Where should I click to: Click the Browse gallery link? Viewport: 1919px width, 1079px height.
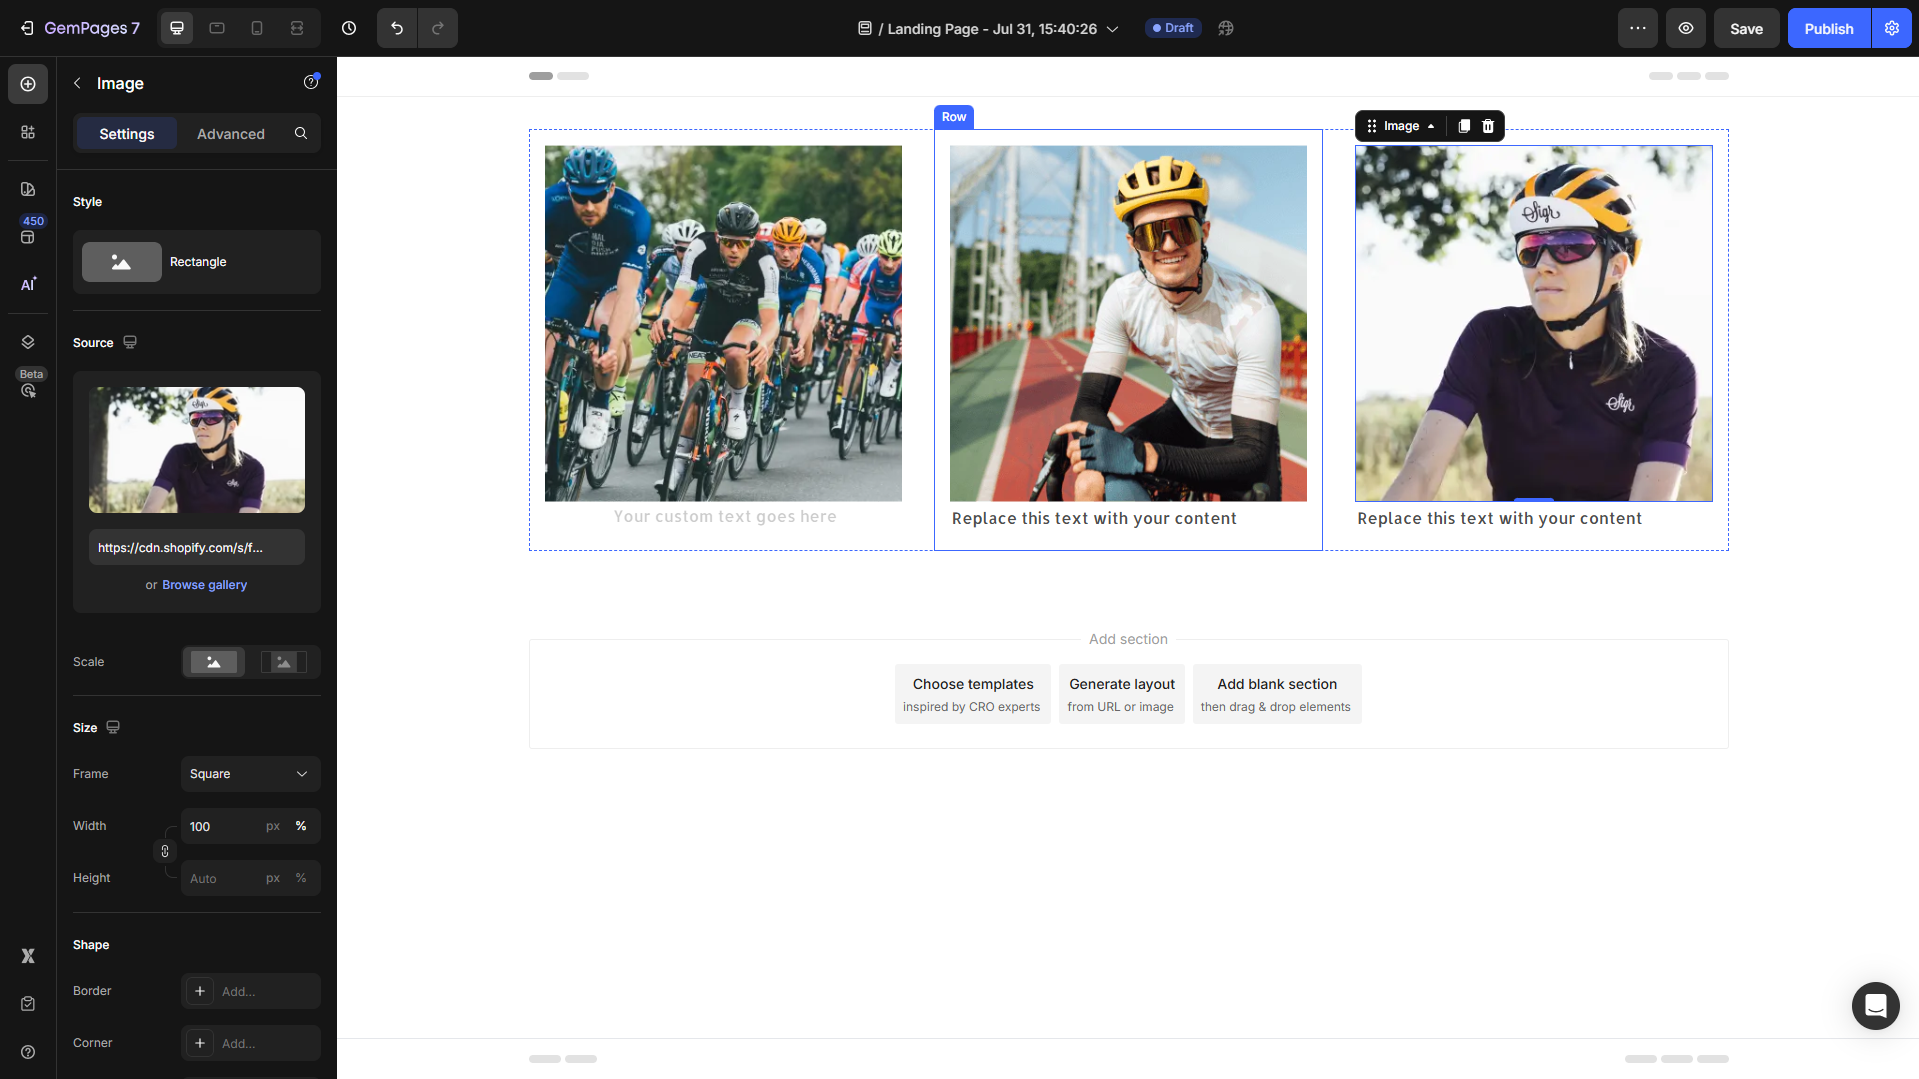204,585
